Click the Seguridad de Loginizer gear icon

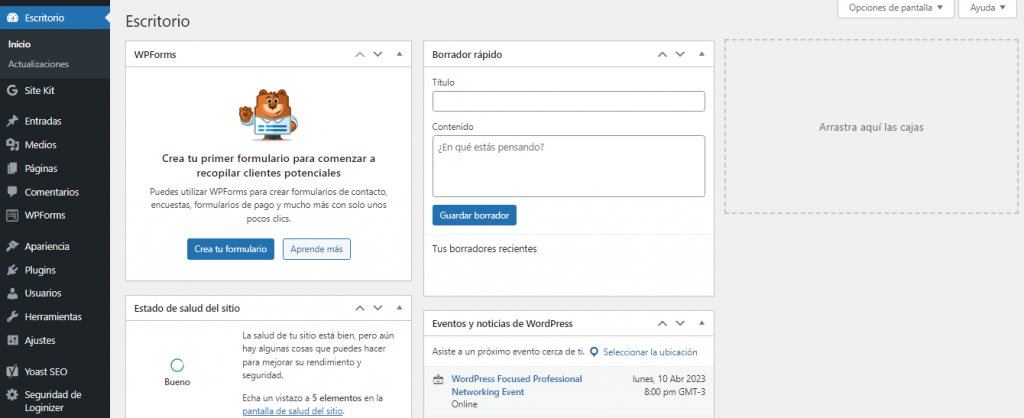coord(12,395)
